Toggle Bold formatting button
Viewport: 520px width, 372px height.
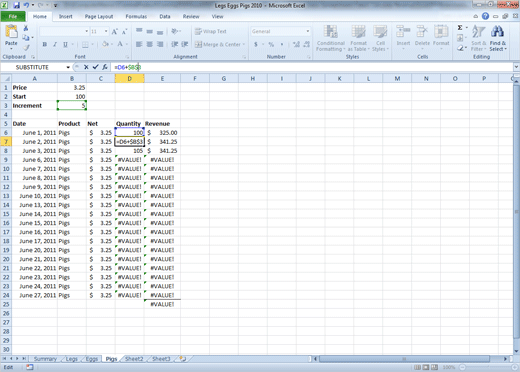45,44
